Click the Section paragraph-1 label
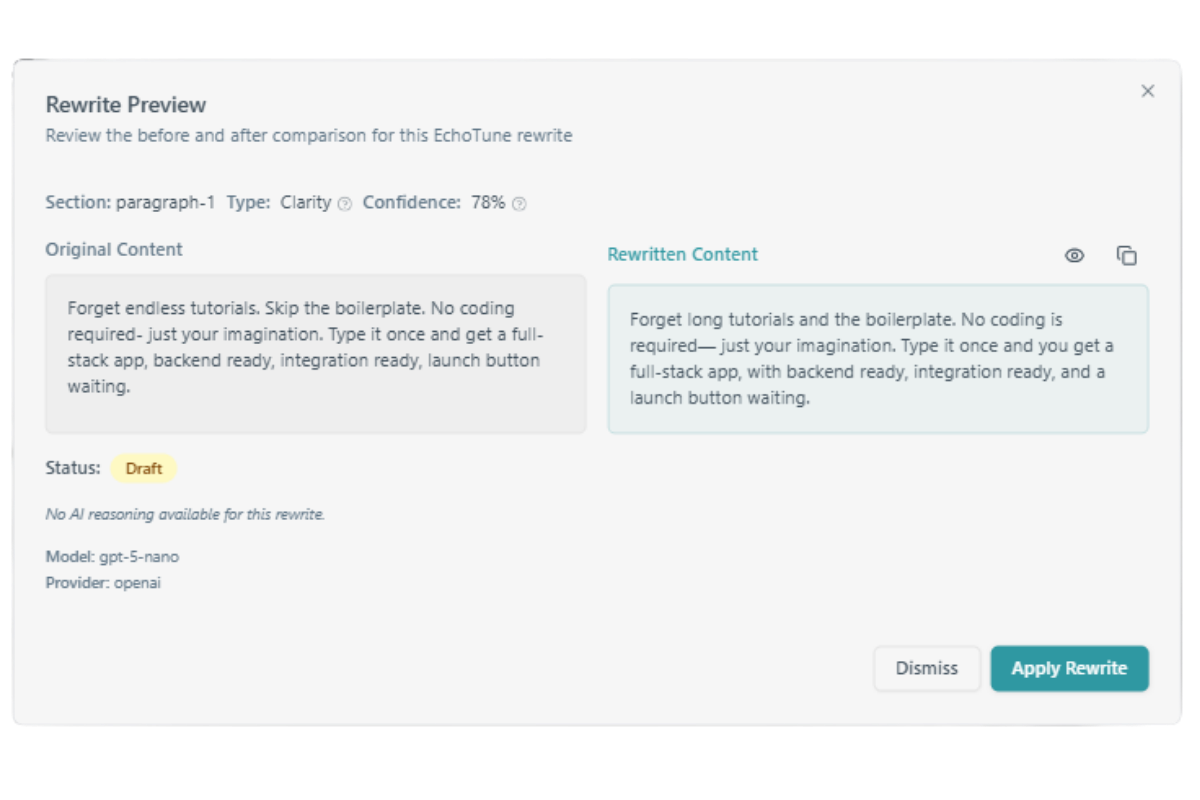This screenshot has height=800, width=1200. pyautogui.click(x=130, y=202)
